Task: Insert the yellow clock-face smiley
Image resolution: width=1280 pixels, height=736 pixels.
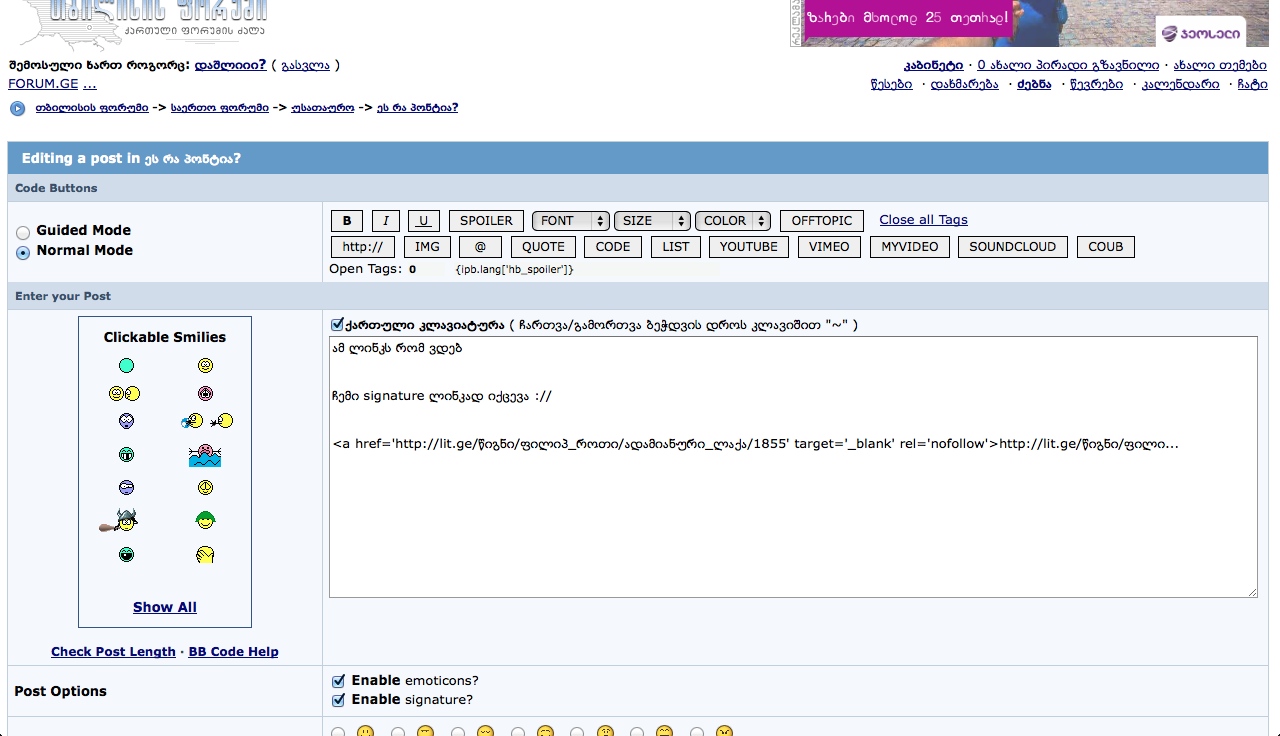Action: point(205,488)
